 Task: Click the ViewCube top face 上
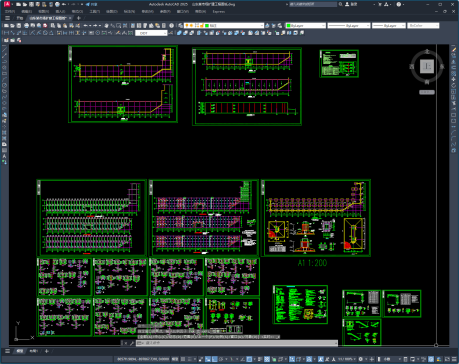coord(427,66)
